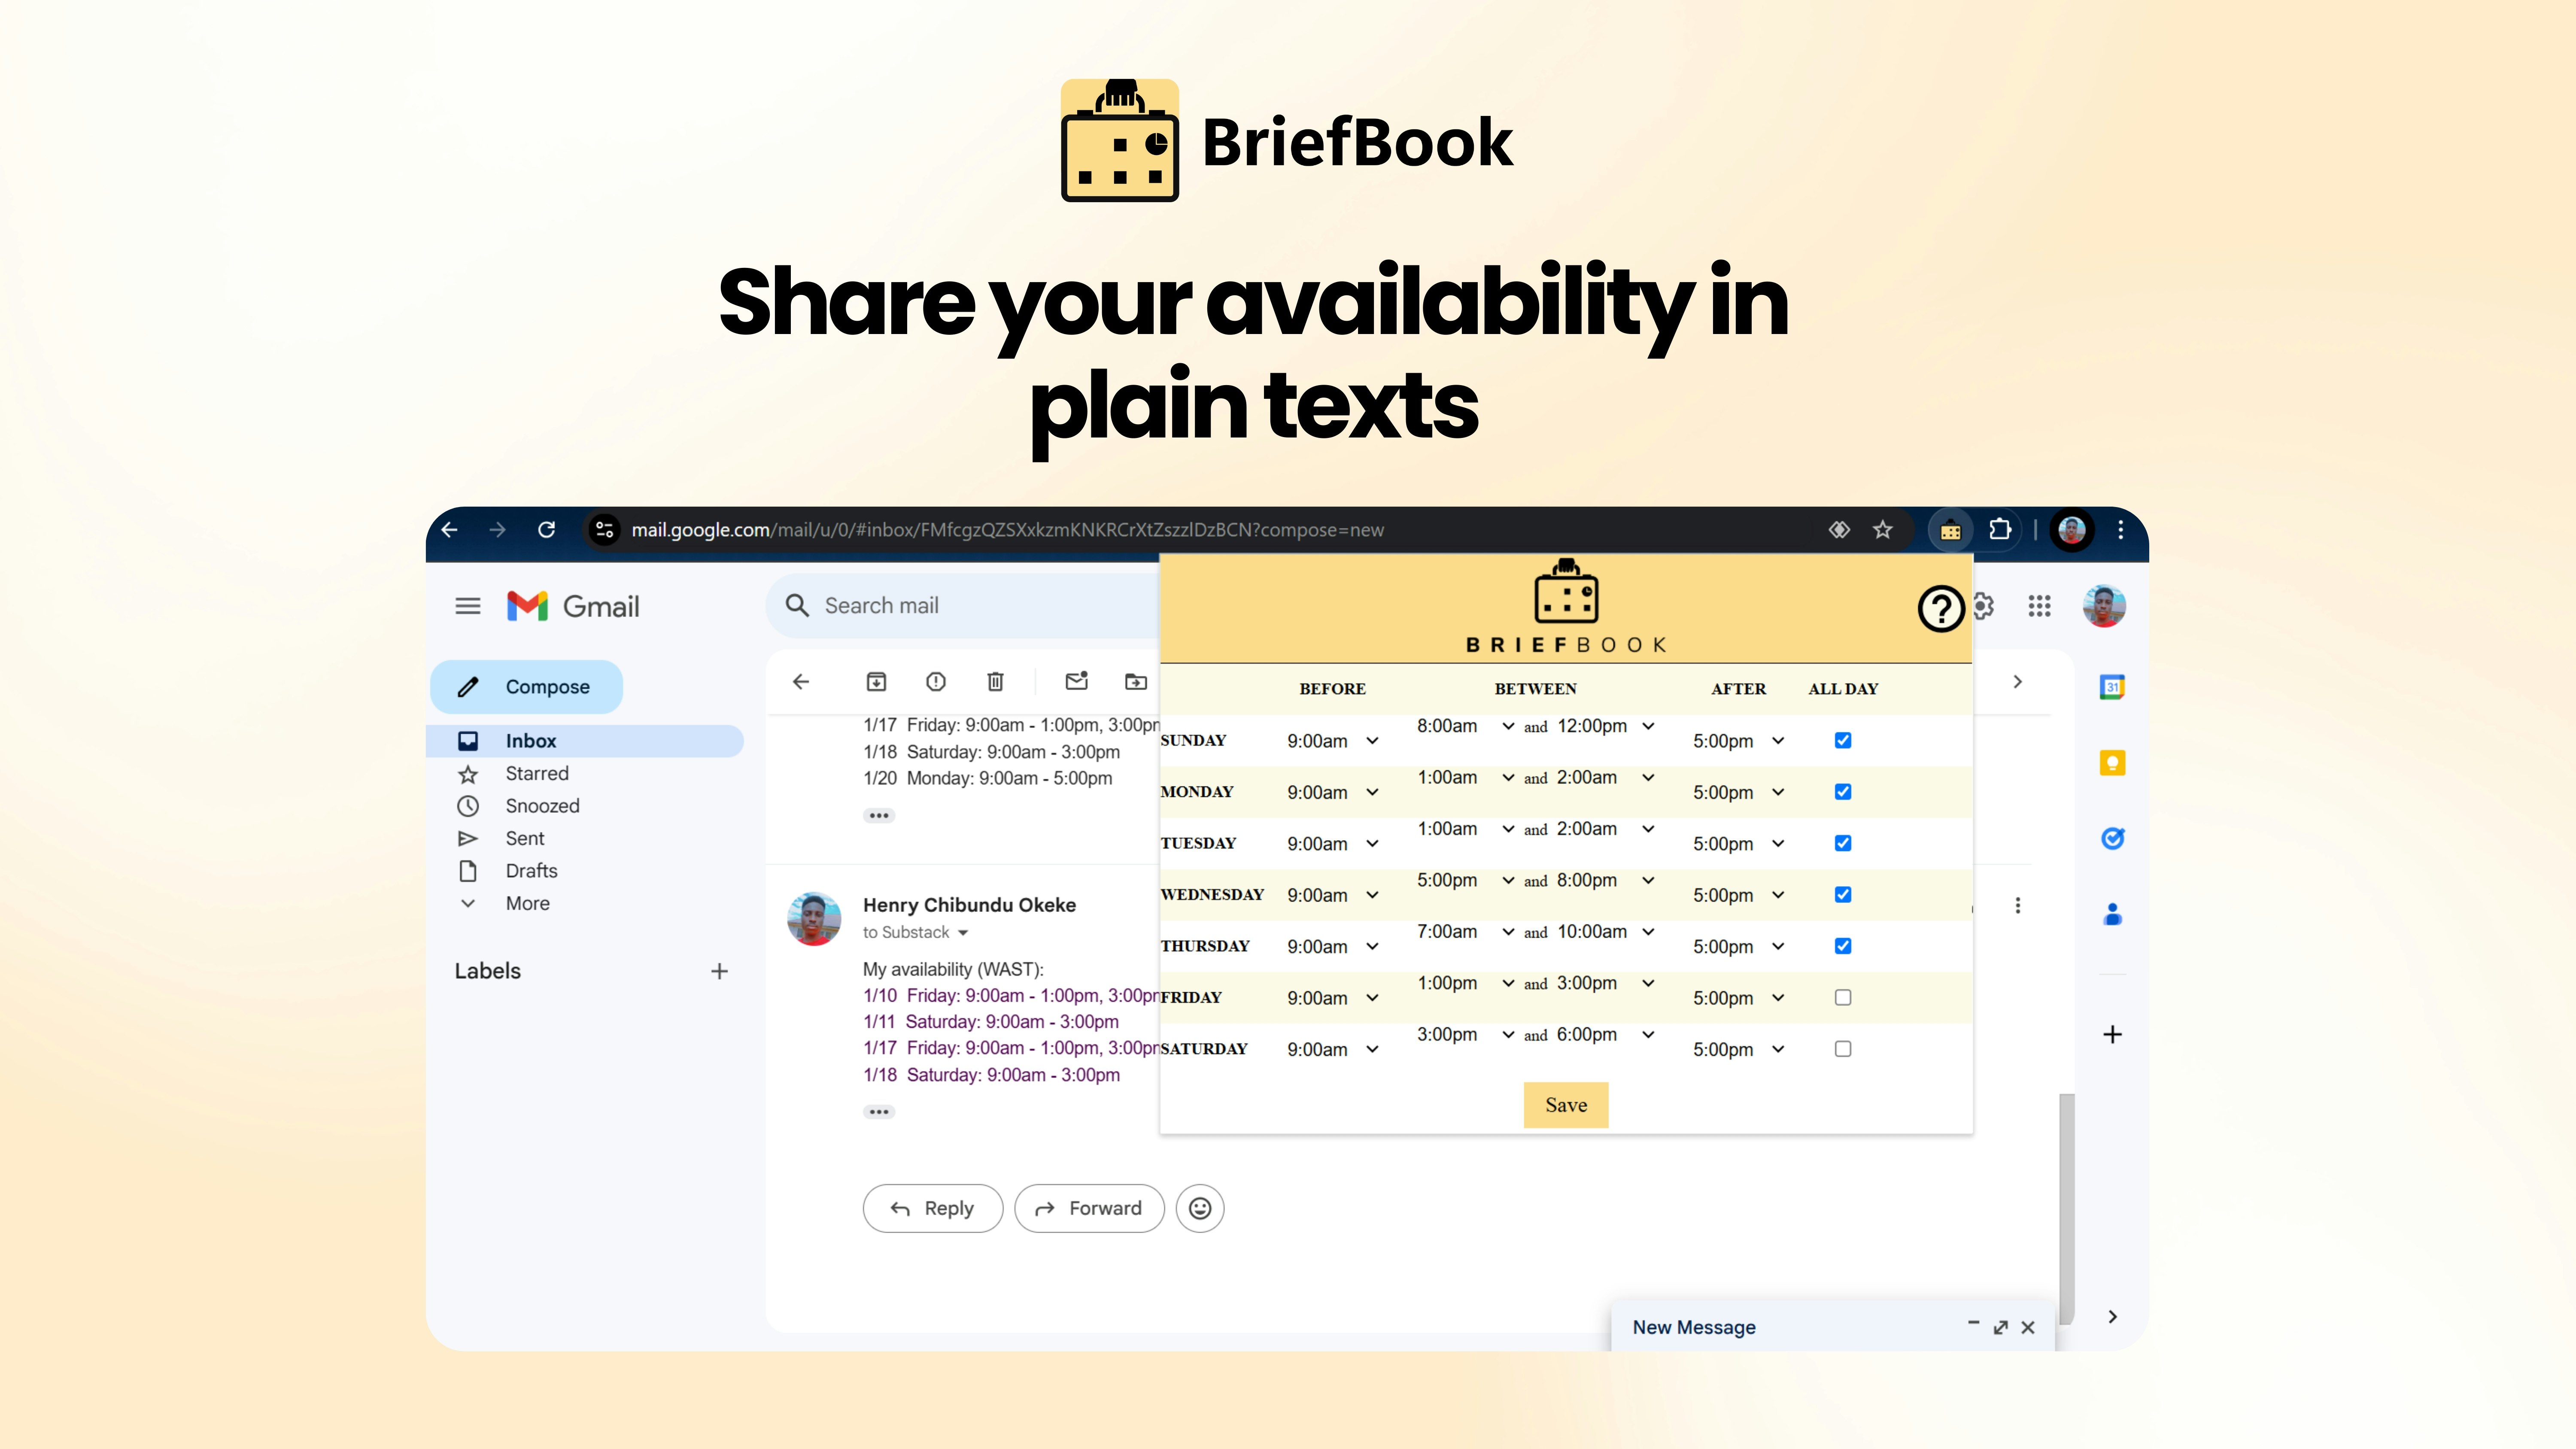Viewport: 2576px width, 1449px height.
Task: Open the Google apps grid
Action: coord(2039,606)
